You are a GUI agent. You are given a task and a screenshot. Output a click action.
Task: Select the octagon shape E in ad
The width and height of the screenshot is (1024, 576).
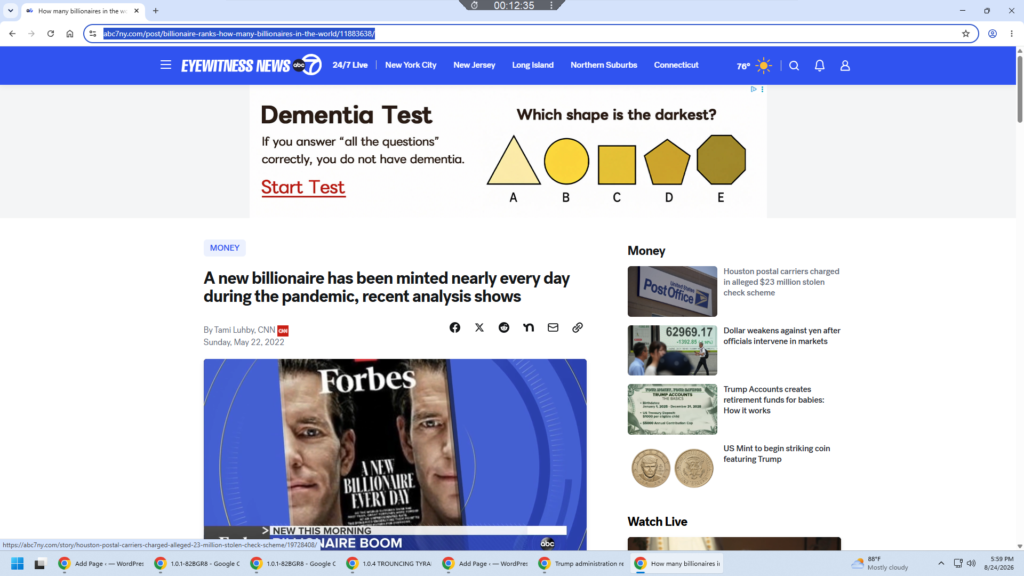tap(721, 160)
